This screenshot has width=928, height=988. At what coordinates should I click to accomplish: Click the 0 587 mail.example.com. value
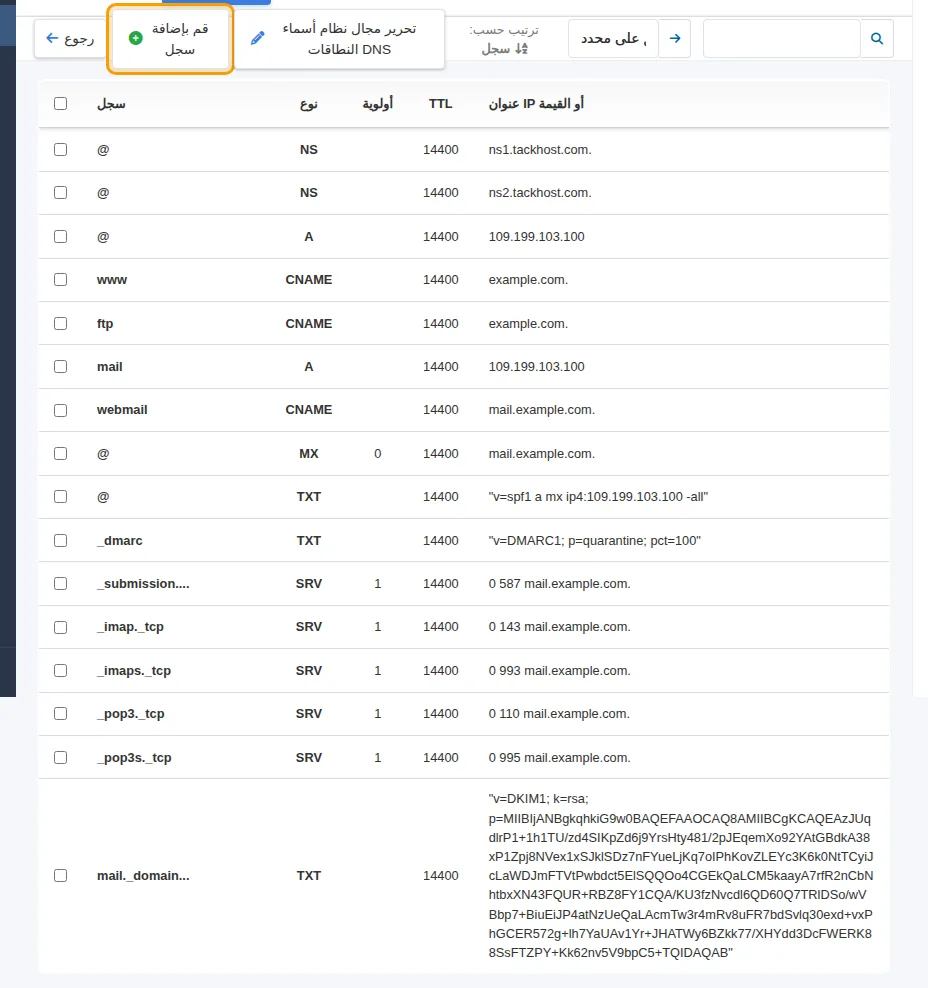(559, 583)
